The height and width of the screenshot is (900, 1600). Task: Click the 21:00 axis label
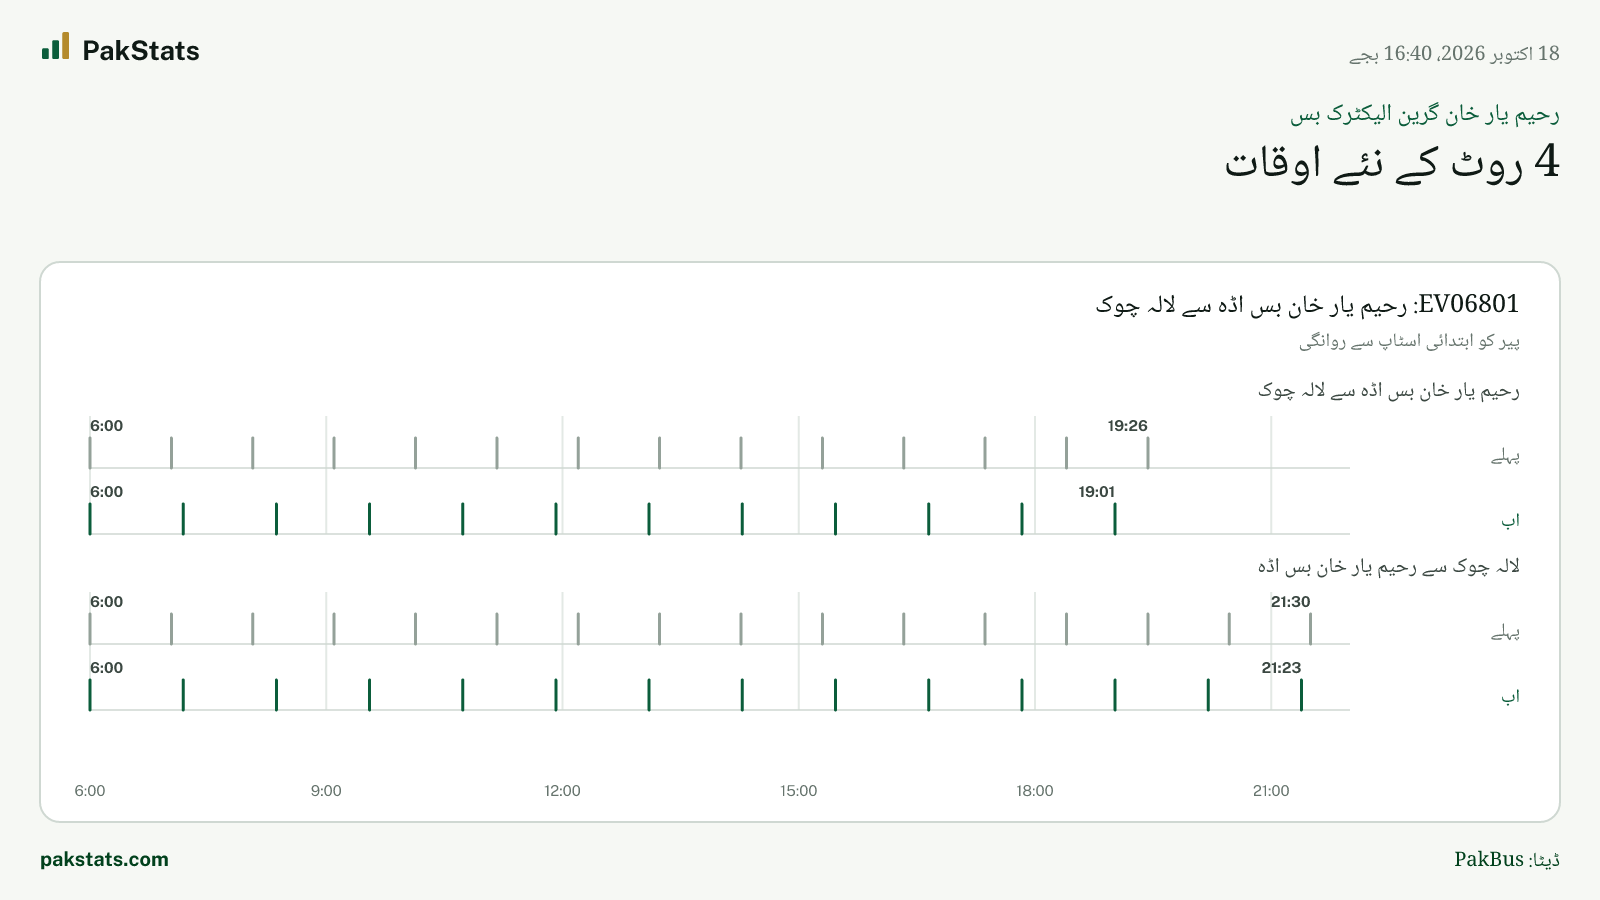click(1271, 791)
